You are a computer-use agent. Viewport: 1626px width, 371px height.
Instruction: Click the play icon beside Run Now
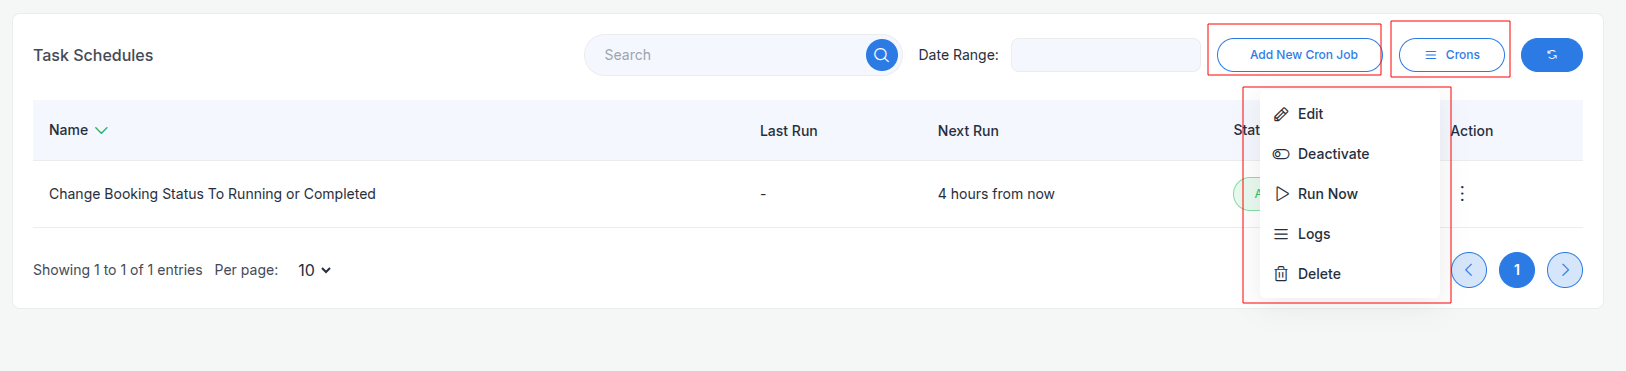pyautogui.click(x=1282, y=194)
